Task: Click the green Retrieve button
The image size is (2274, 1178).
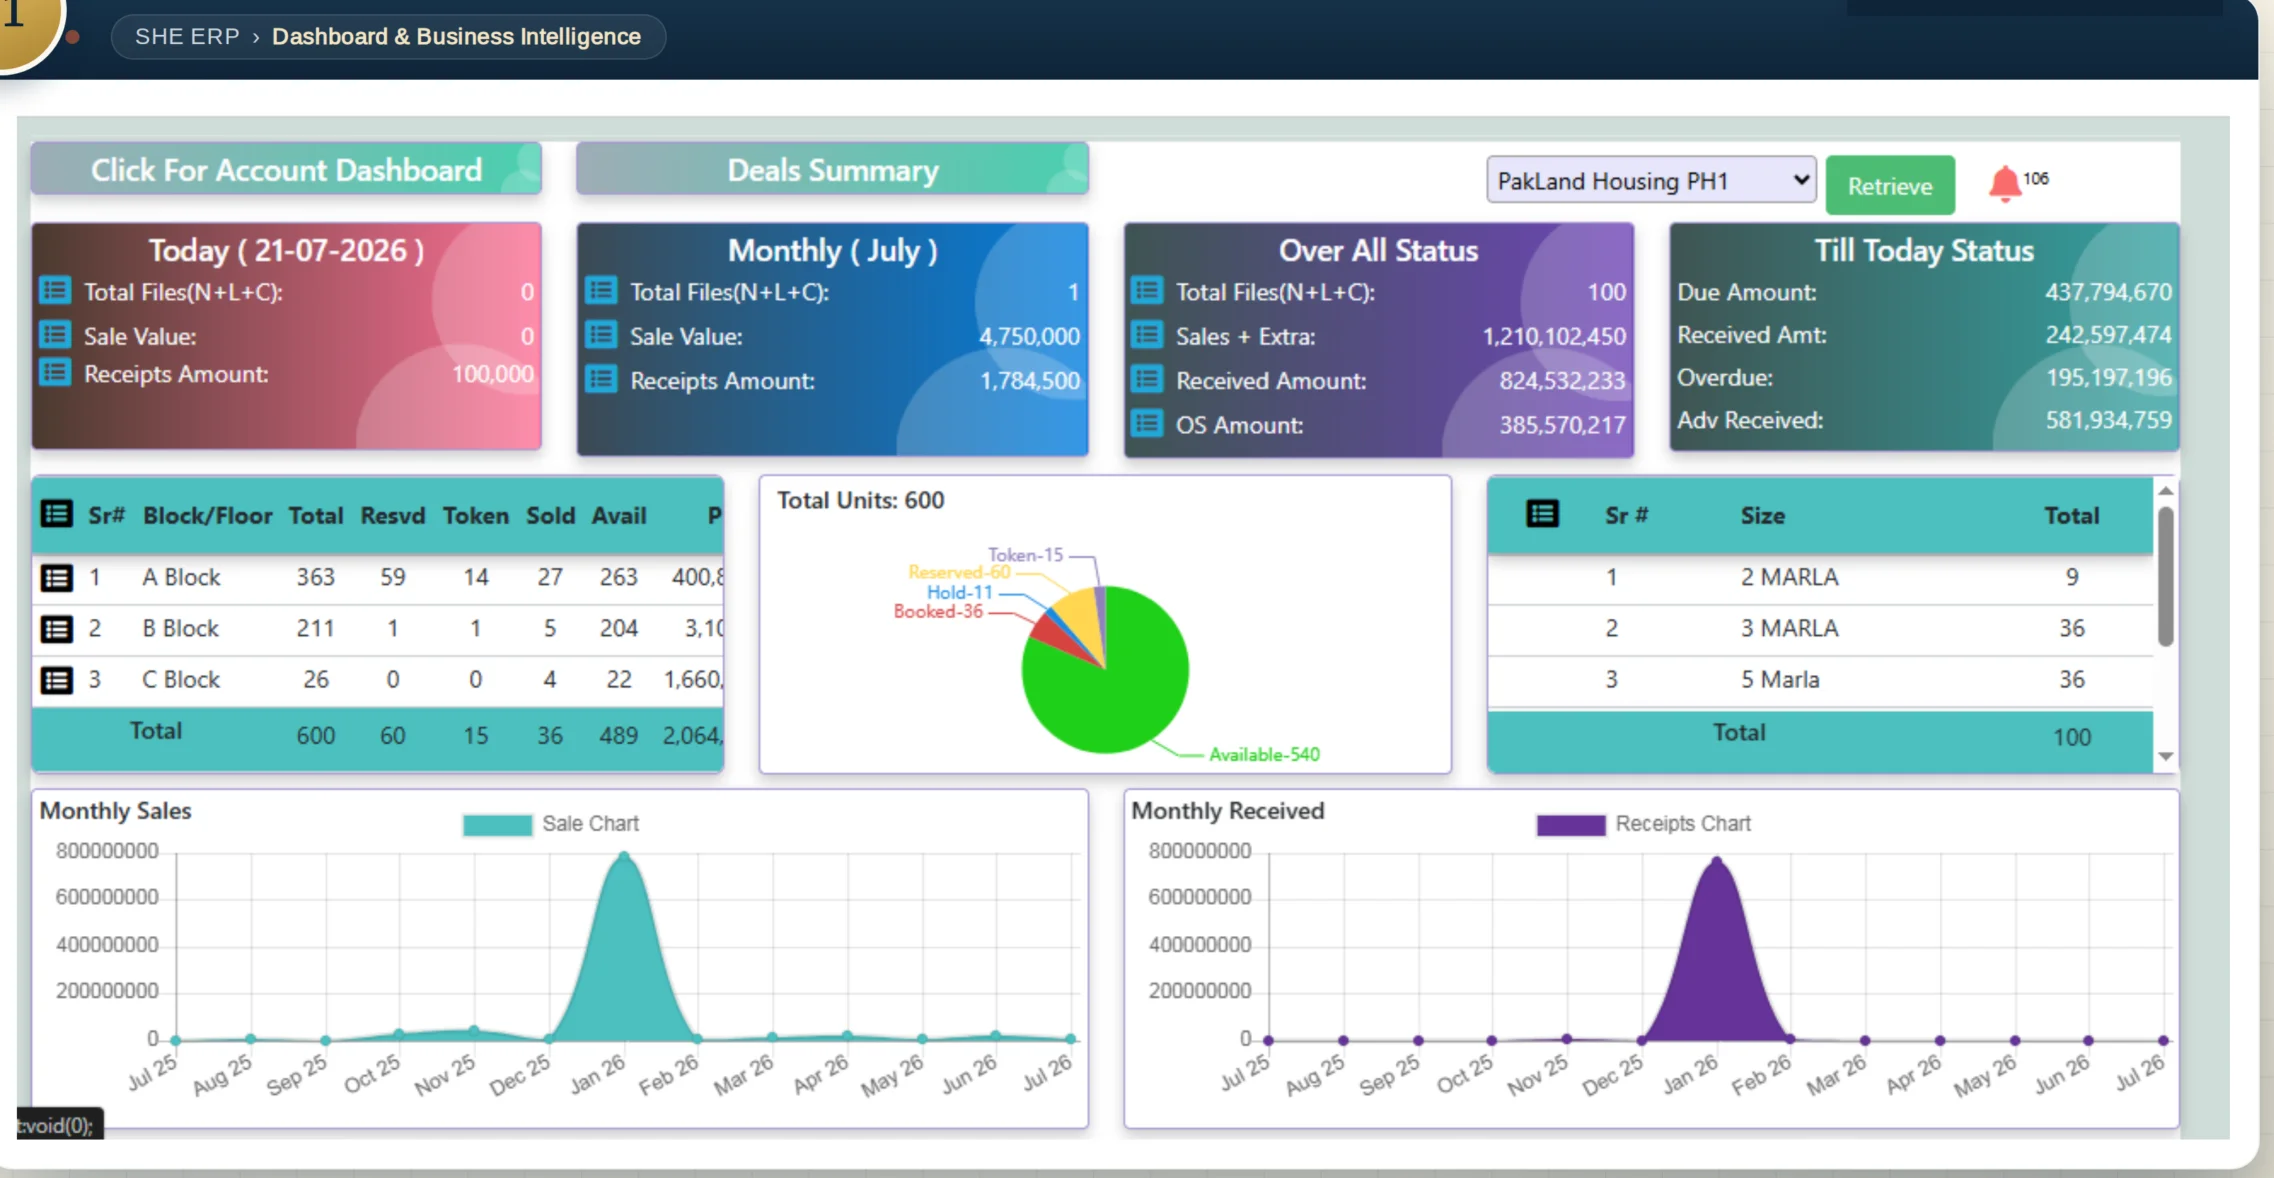Action: (1889, 185)
